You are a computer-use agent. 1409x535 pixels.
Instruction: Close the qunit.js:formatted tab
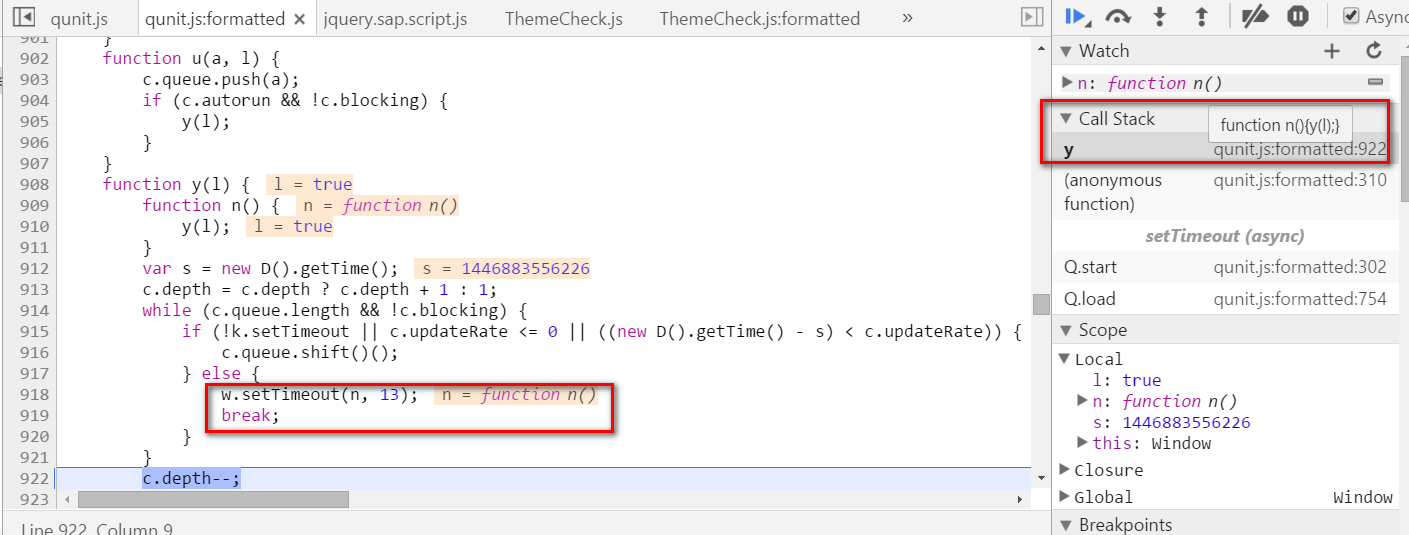[300, 19]
